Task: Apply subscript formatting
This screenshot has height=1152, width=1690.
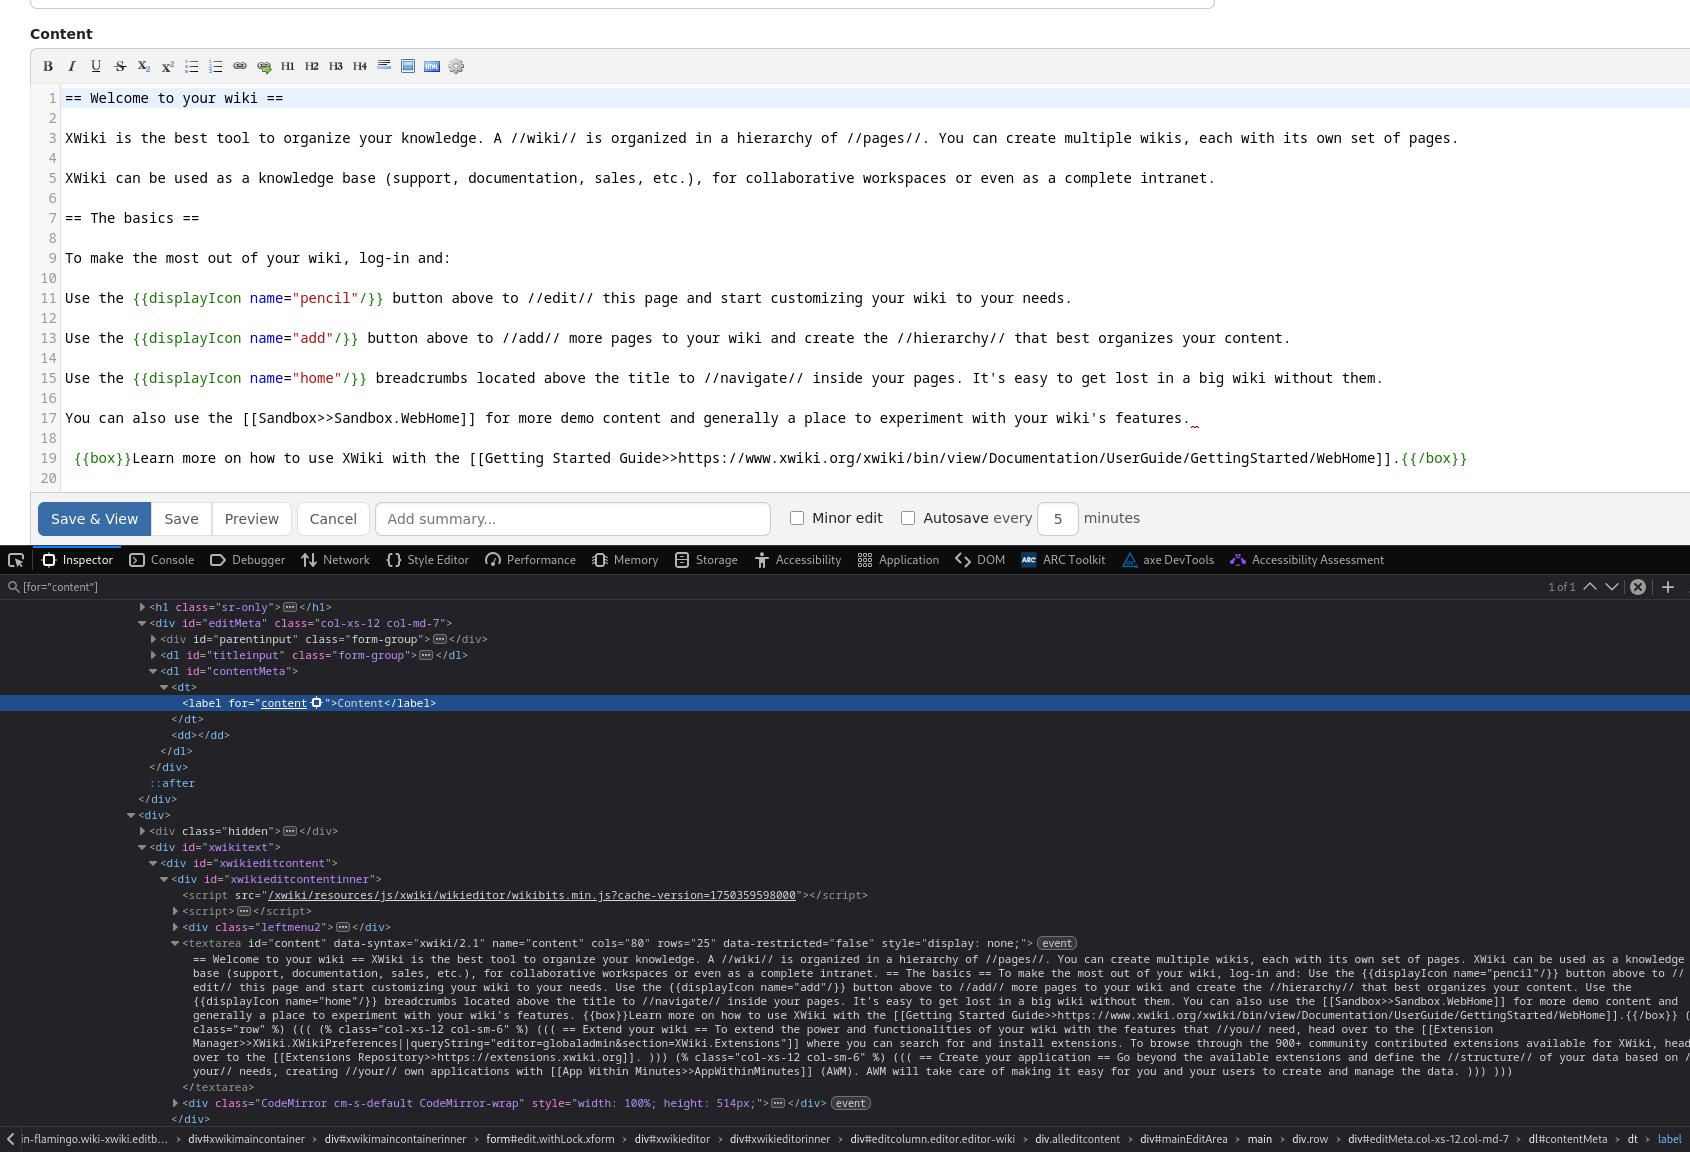Action: pyautogui.click(x=144, y=66)
